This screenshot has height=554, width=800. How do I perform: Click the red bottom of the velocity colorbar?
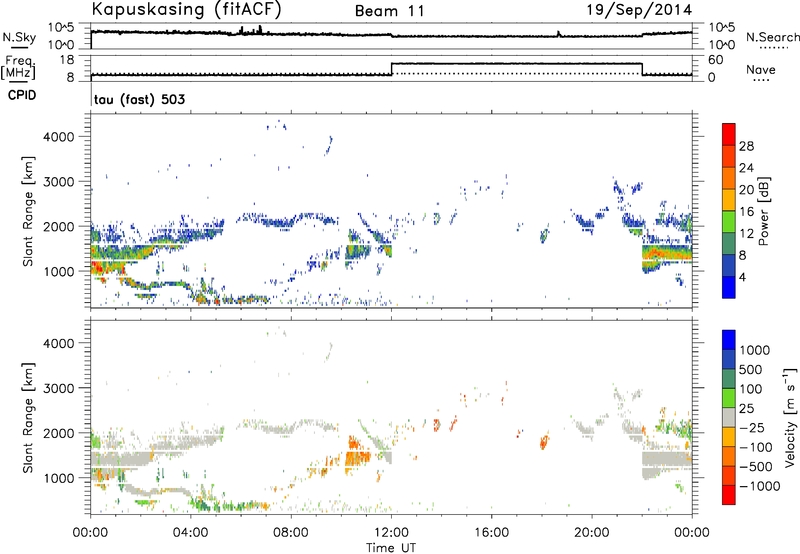click(x=729, y=495)
